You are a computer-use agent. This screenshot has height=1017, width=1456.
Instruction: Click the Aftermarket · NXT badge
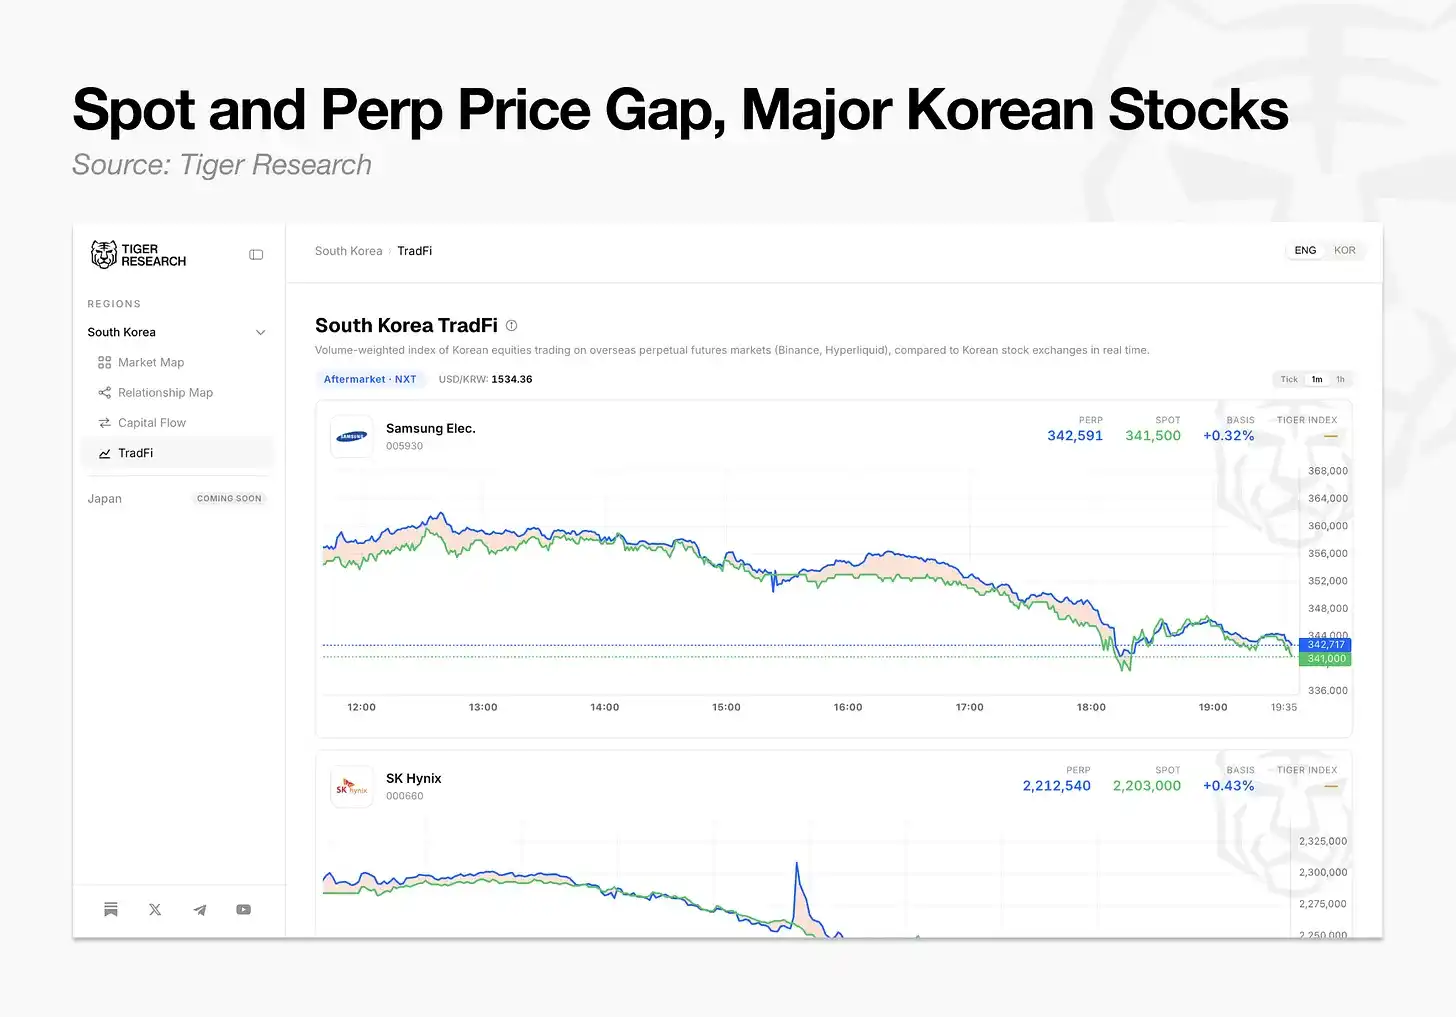pyautogui.click(x=370, y=380)
